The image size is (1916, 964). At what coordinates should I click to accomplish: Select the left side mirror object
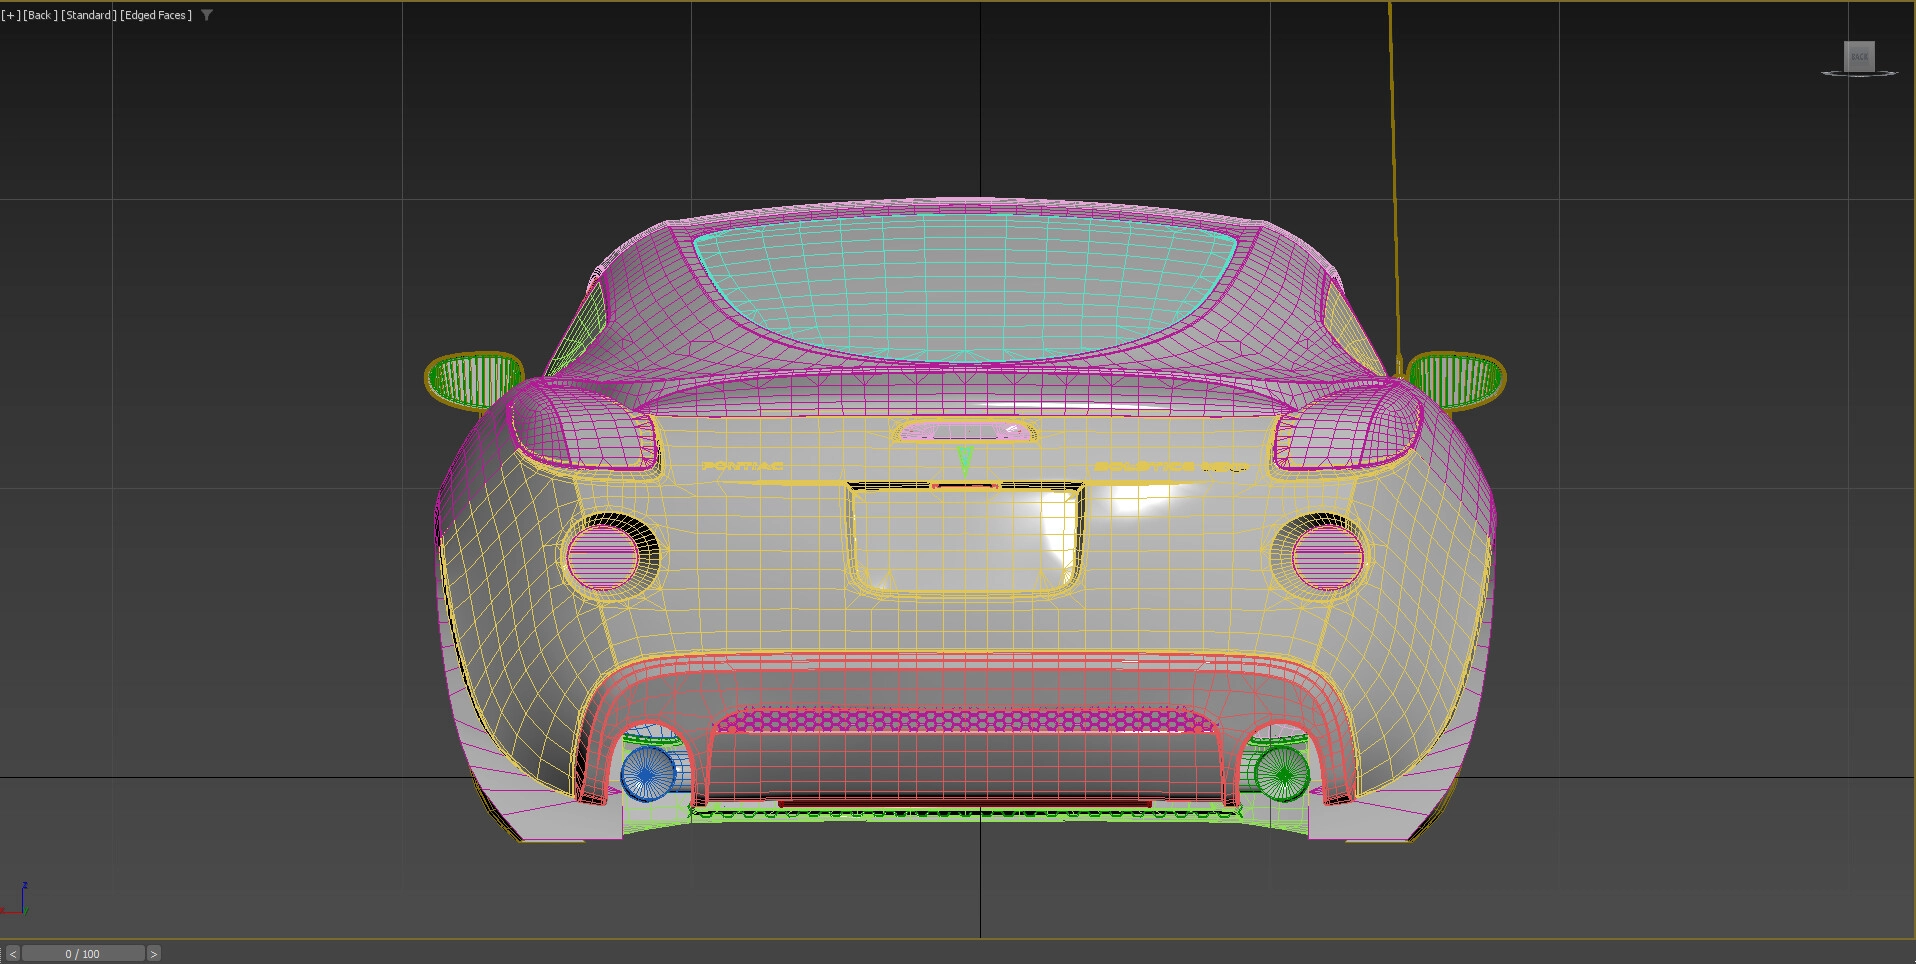click(473, 379)
